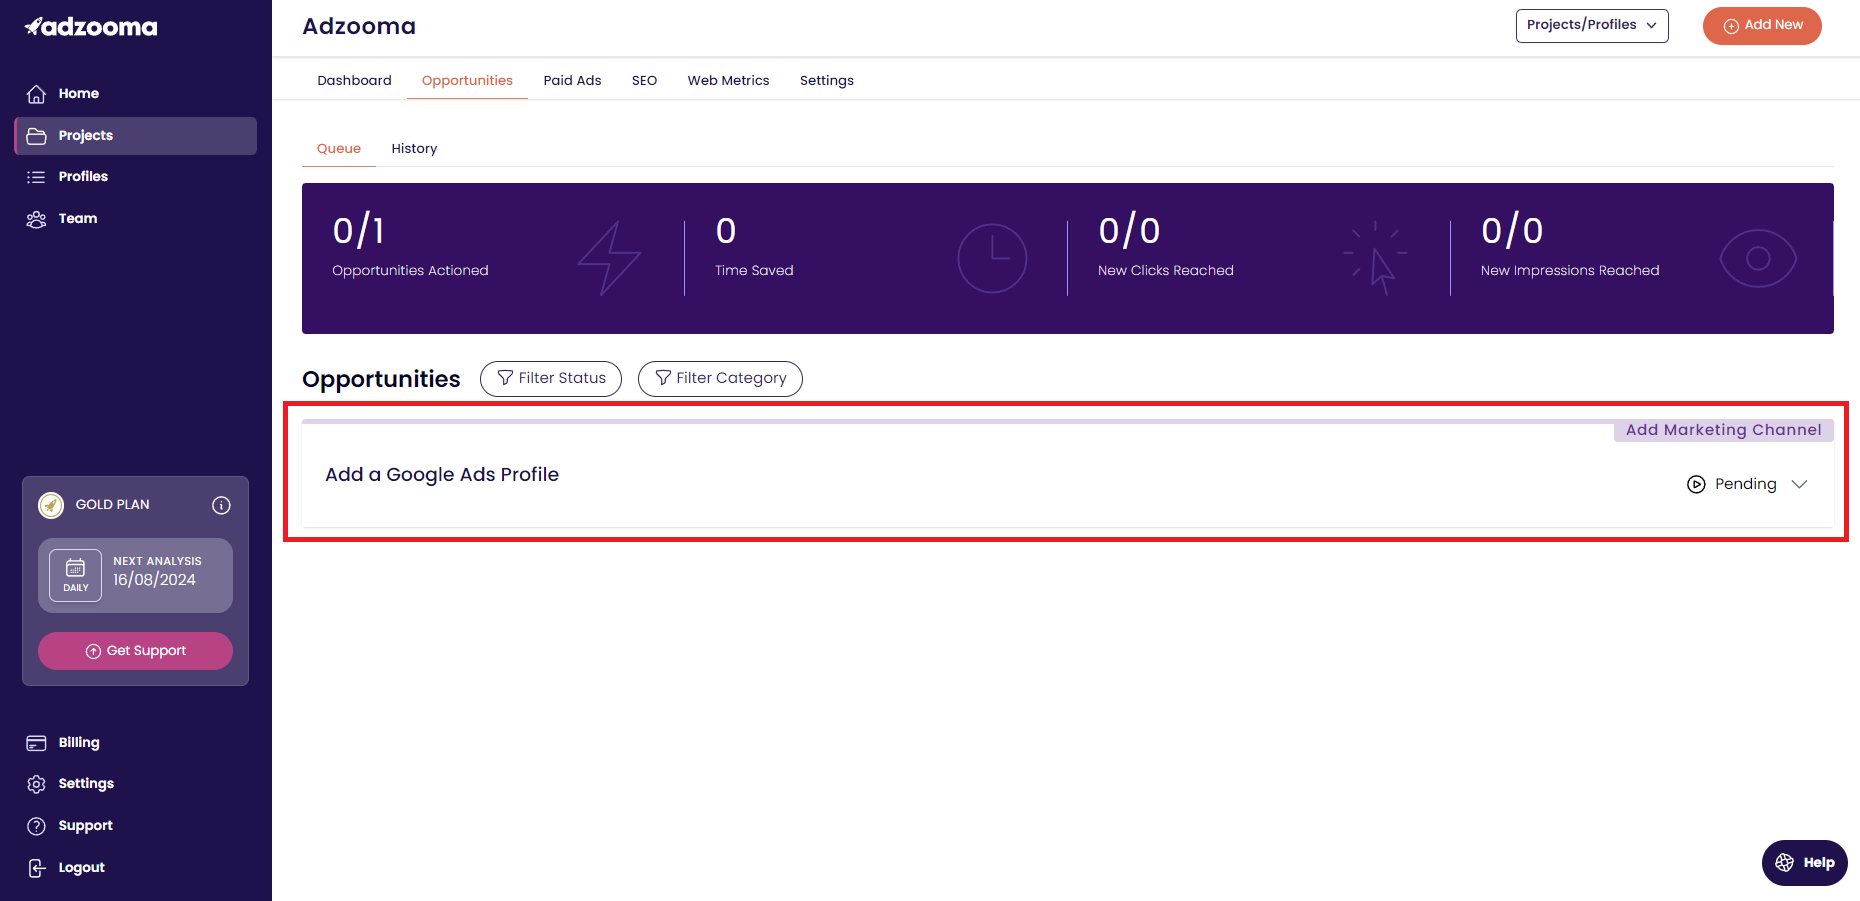
Task: Open the Help chat button
Action: point(1804,863)
